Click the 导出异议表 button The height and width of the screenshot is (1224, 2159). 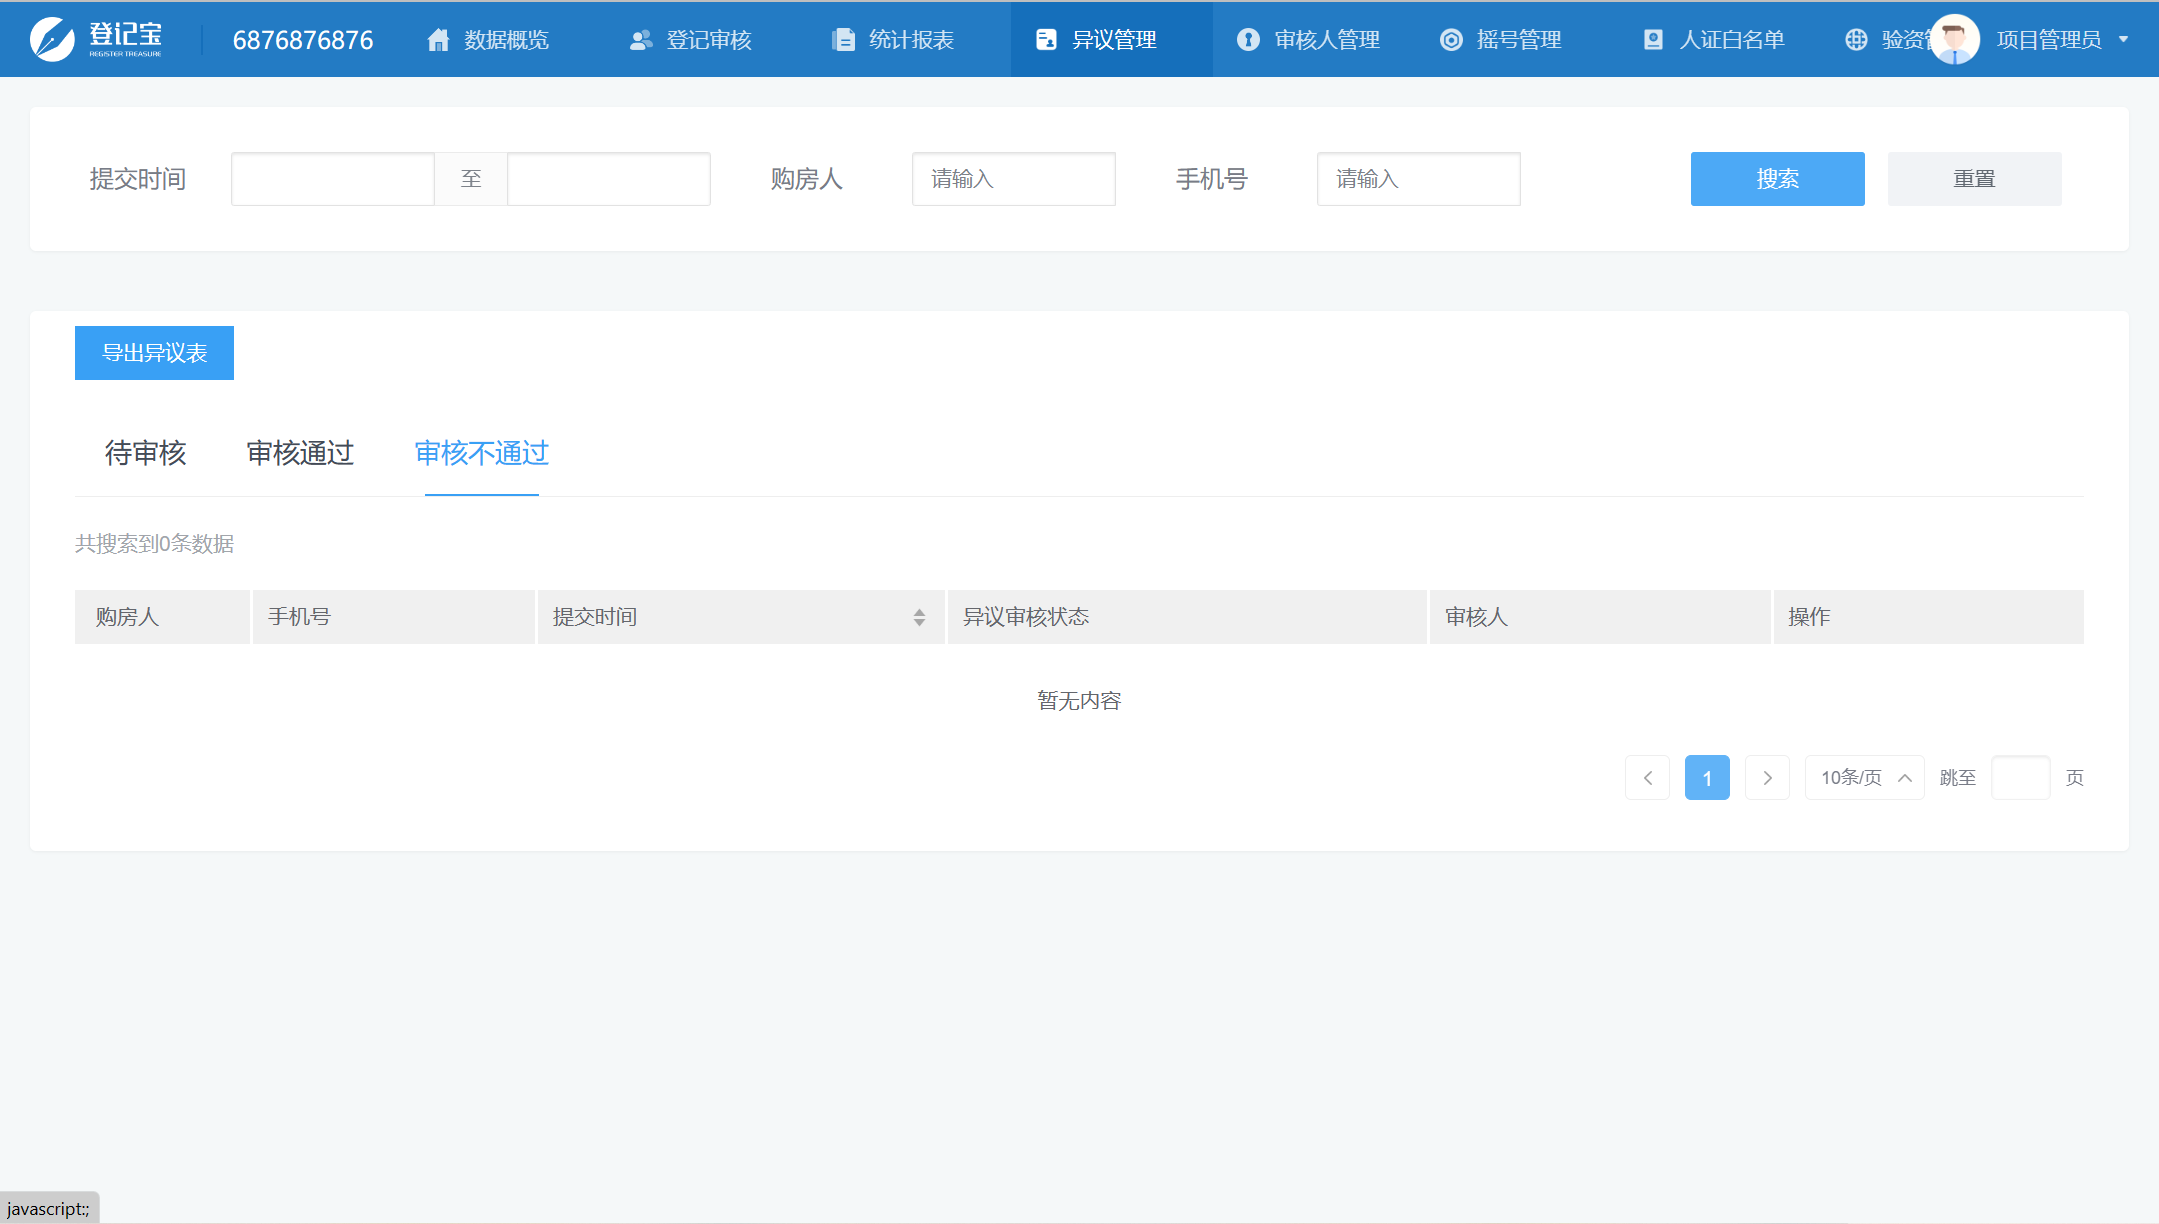154,353
